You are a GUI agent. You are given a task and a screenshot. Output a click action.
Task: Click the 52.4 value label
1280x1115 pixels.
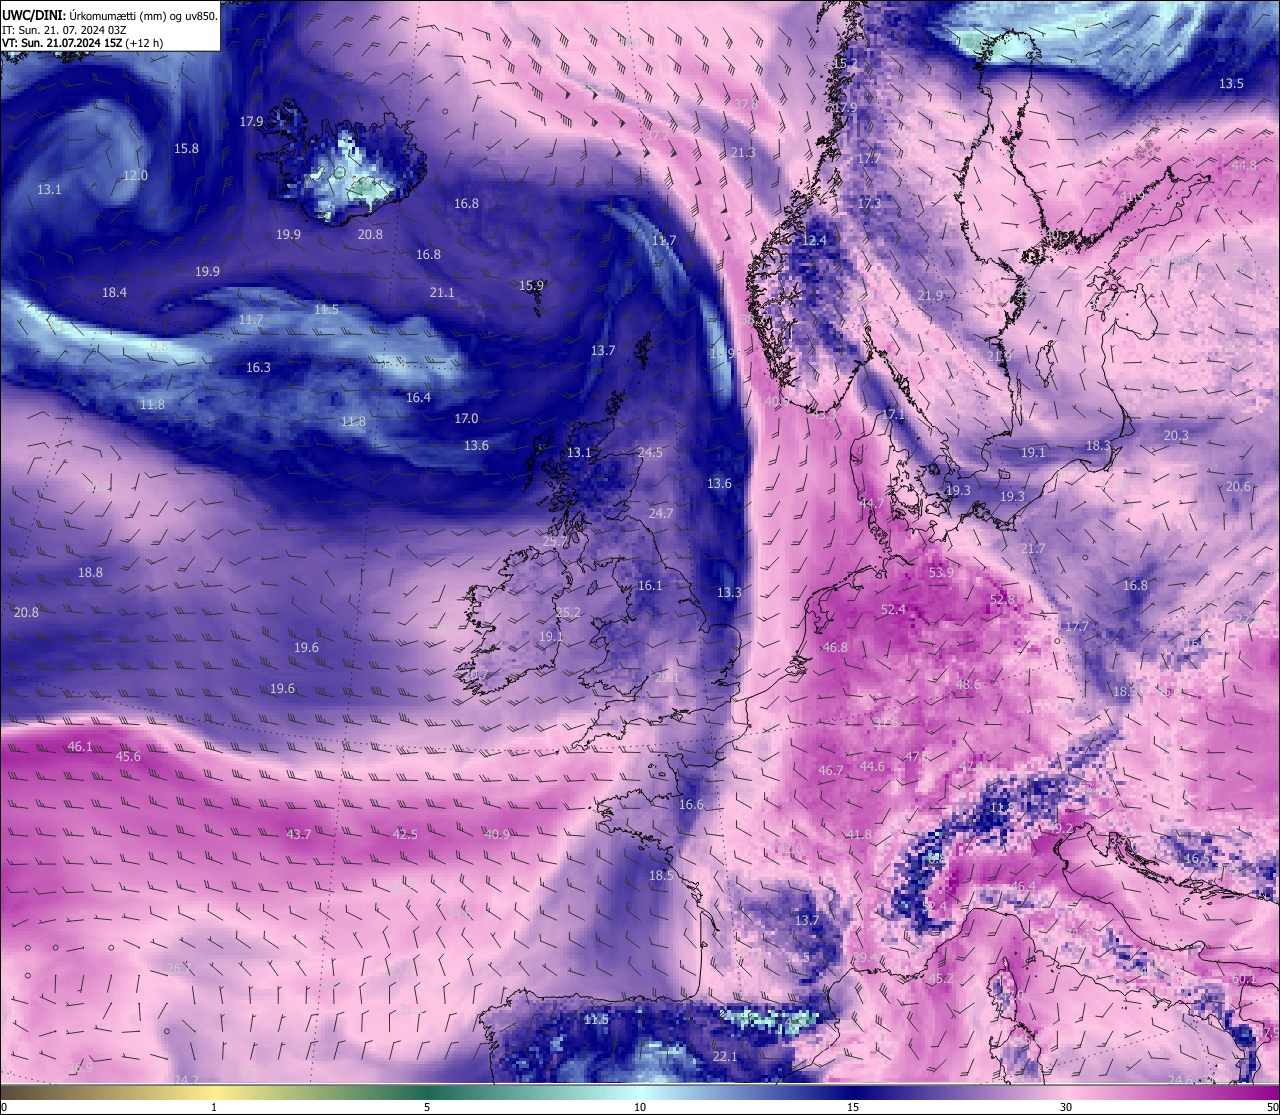(x=893, y=609)
